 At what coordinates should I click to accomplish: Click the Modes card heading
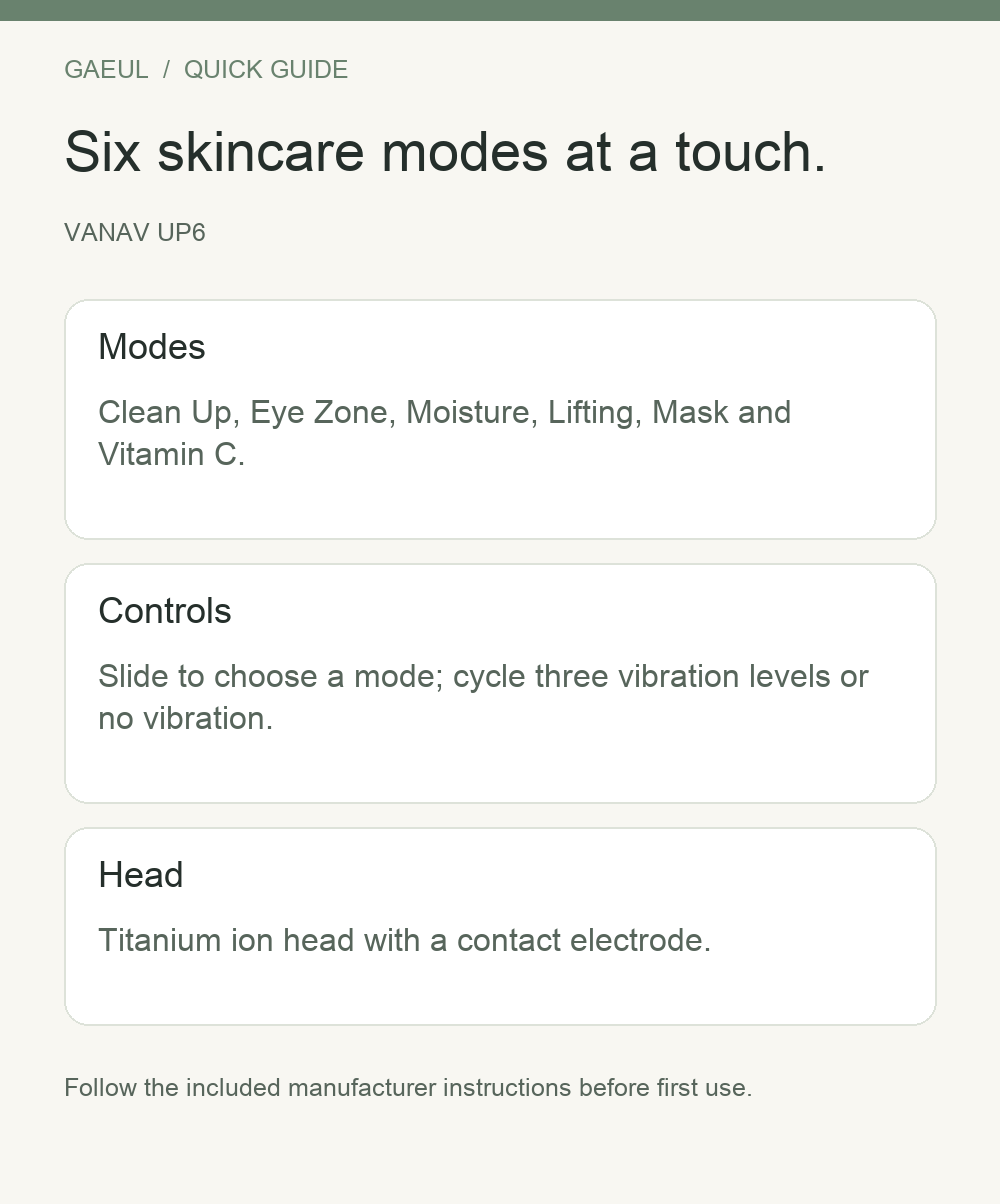(x=152, y=347)
